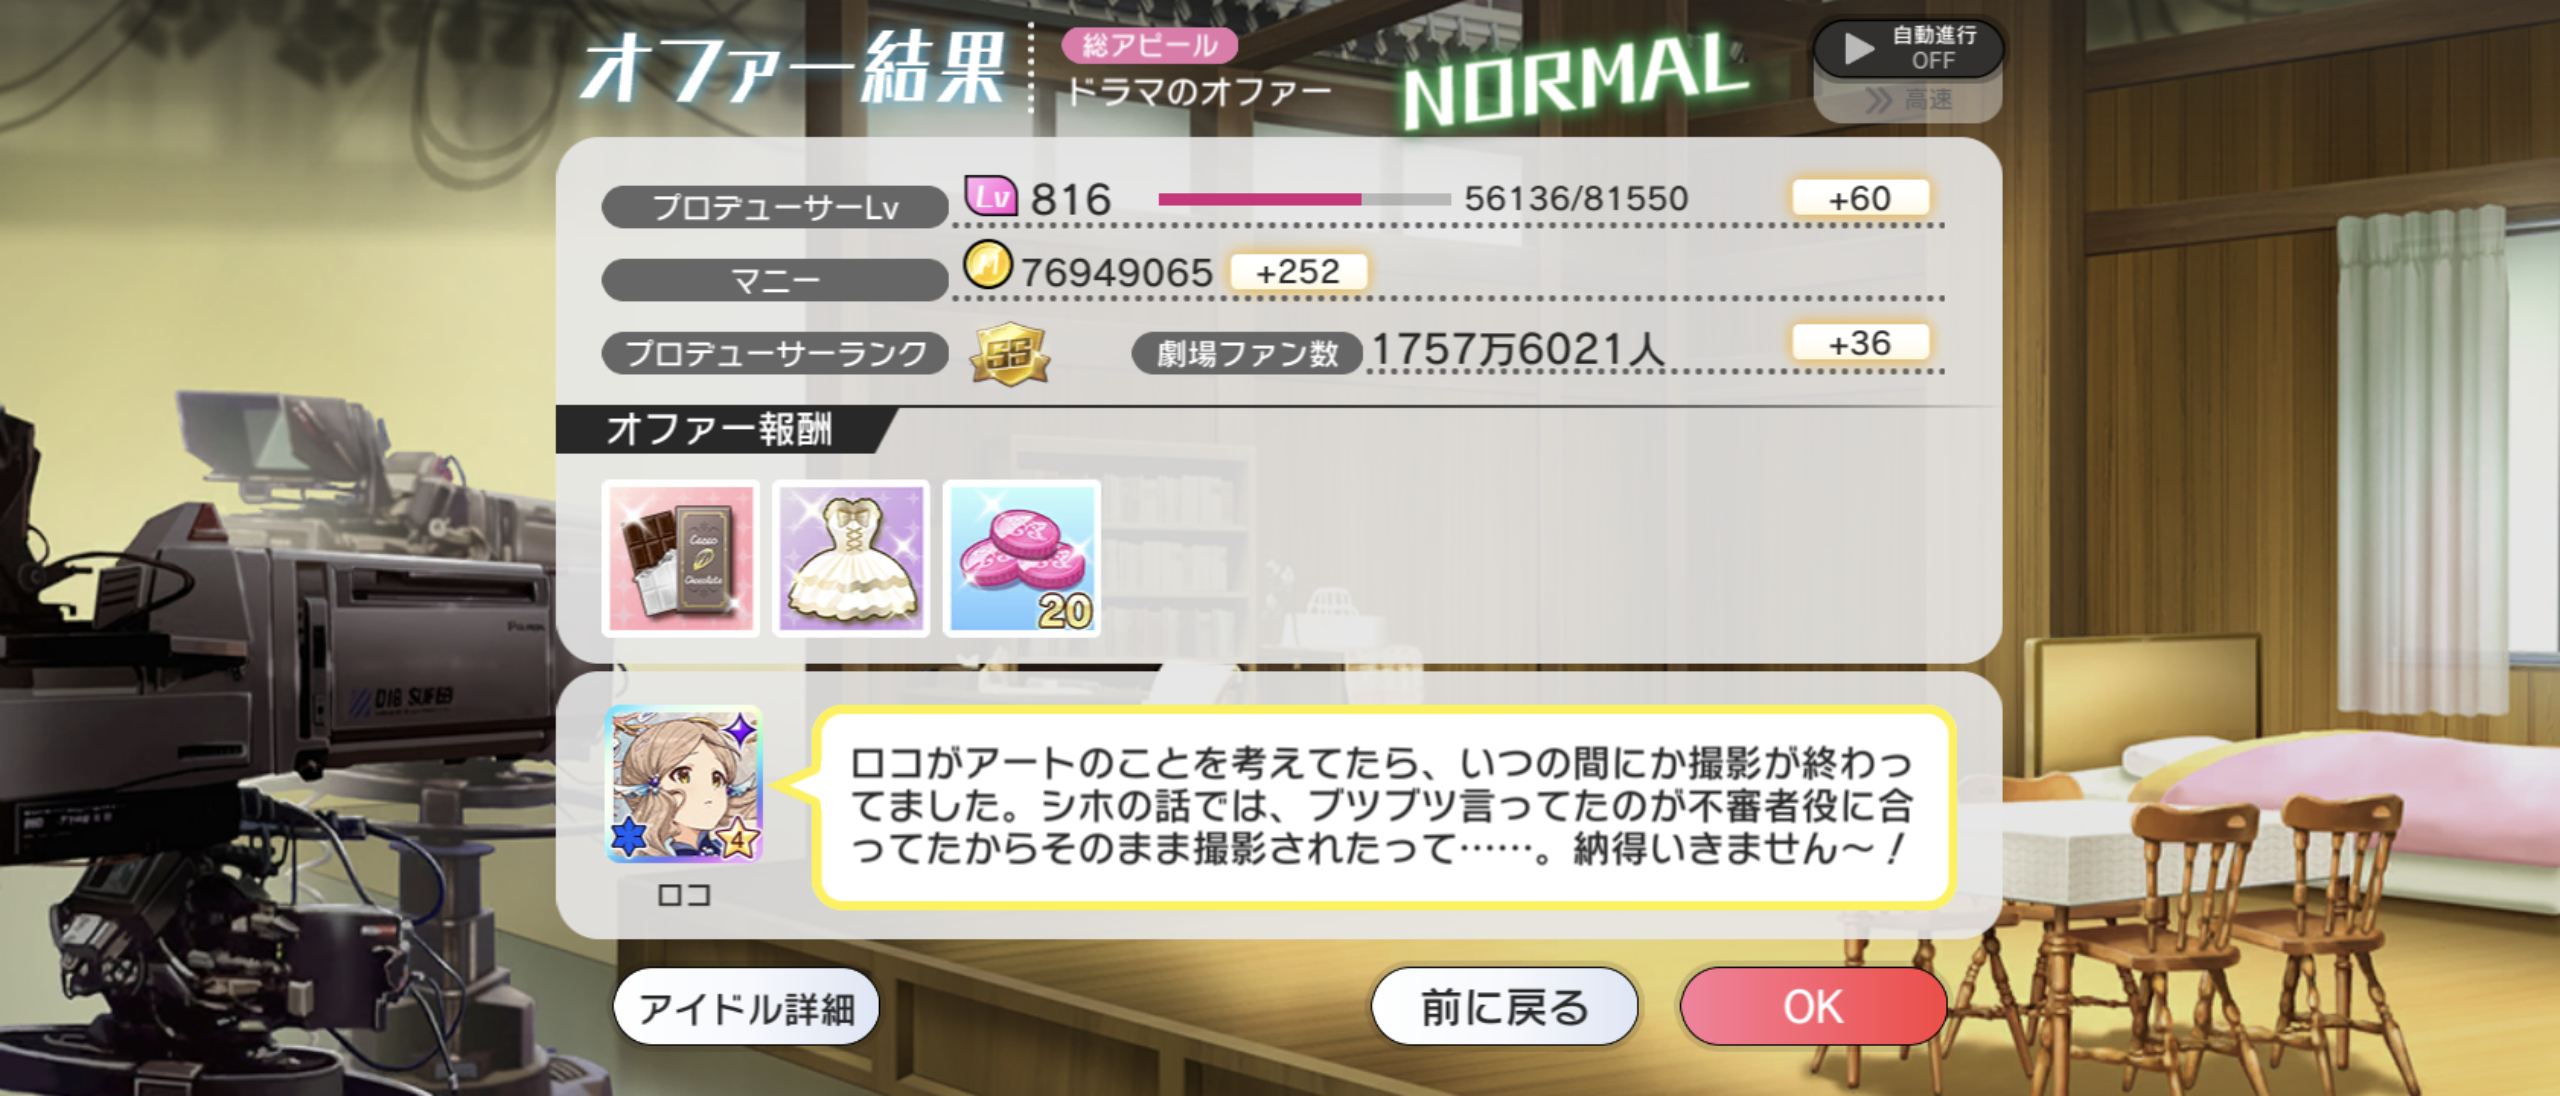Image resolution: width=2560 pixels, height=1096 pixels.
Task: Tap the pink coins reward icon
Action: tap(1021, 558)
